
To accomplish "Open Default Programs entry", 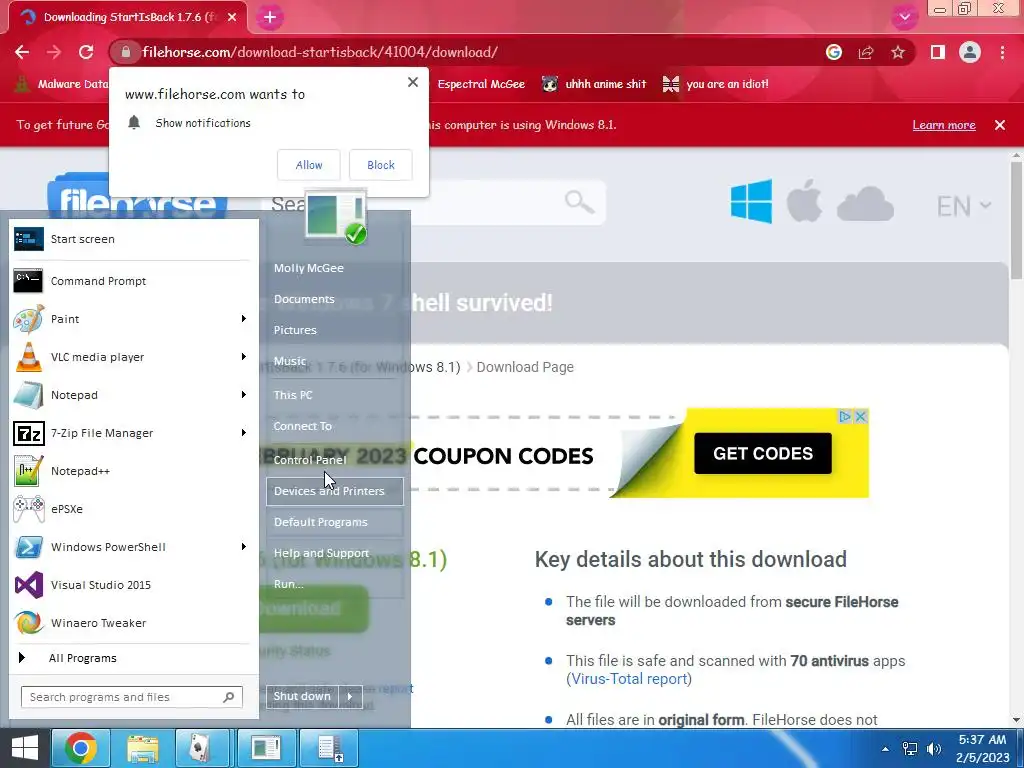I will [x=334, y=522].
